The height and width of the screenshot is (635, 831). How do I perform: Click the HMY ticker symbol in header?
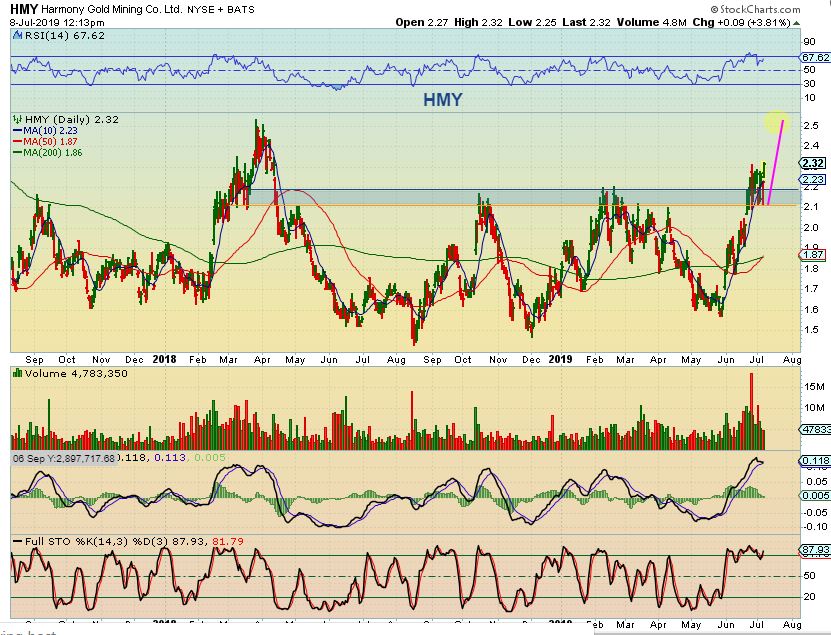click(x=24, y=9)
